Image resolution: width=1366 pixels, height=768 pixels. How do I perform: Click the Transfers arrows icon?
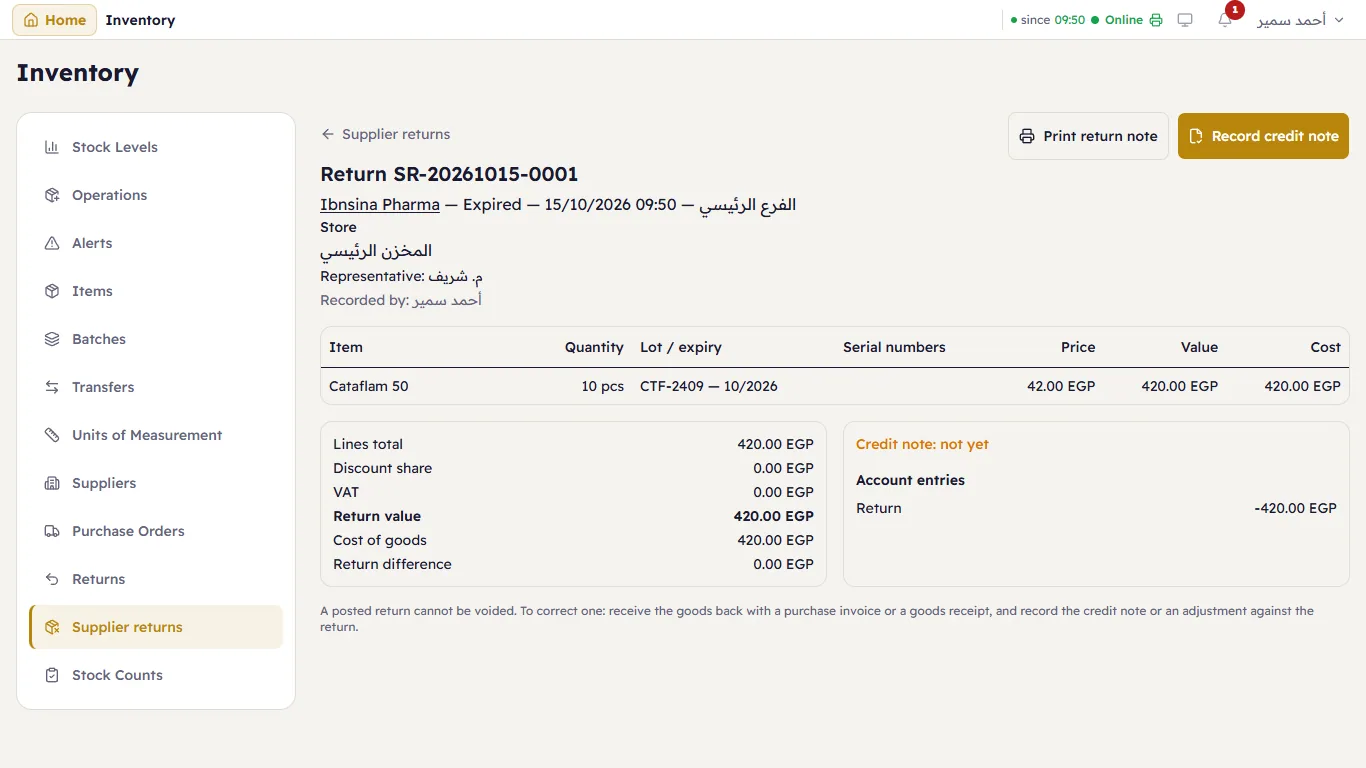pyautogui.click(x=52, y=387)
